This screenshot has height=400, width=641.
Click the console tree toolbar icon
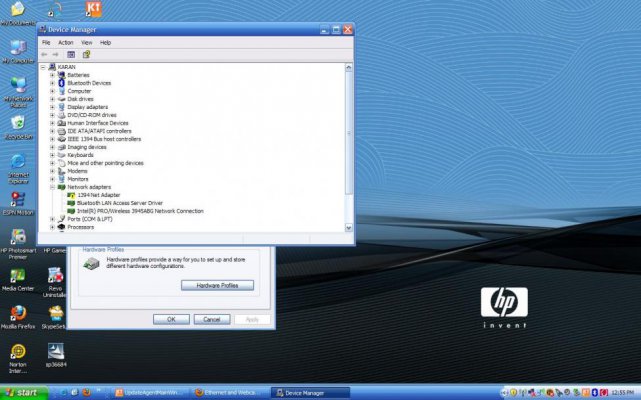pyautogui.click(x=71, y=54)
